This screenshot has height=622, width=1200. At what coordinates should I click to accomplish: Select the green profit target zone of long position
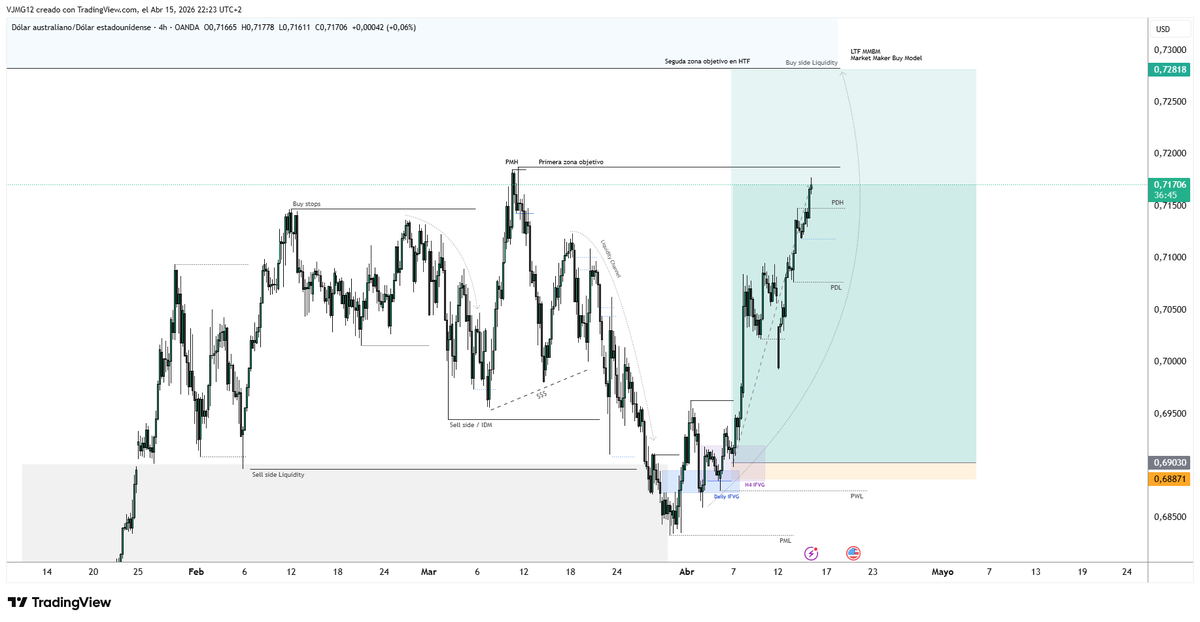pyautogui.click(x=854, y=266)
